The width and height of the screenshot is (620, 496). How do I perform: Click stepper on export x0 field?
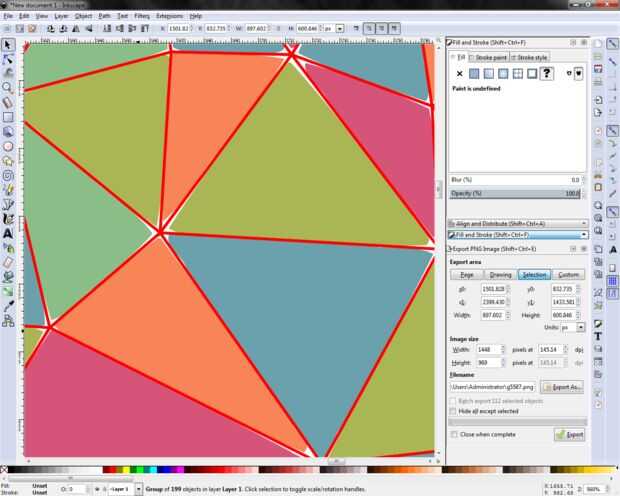(x=508, y=289)
